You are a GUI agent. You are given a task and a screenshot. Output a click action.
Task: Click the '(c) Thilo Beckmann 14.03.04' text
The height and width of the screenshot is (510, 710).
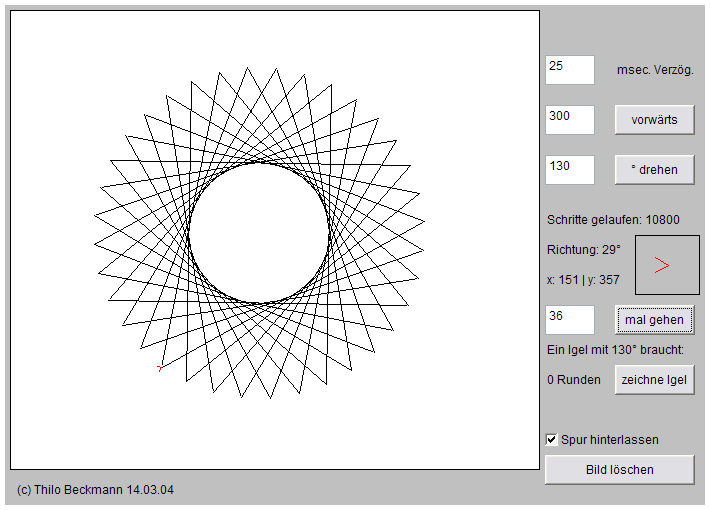point(95,490)
